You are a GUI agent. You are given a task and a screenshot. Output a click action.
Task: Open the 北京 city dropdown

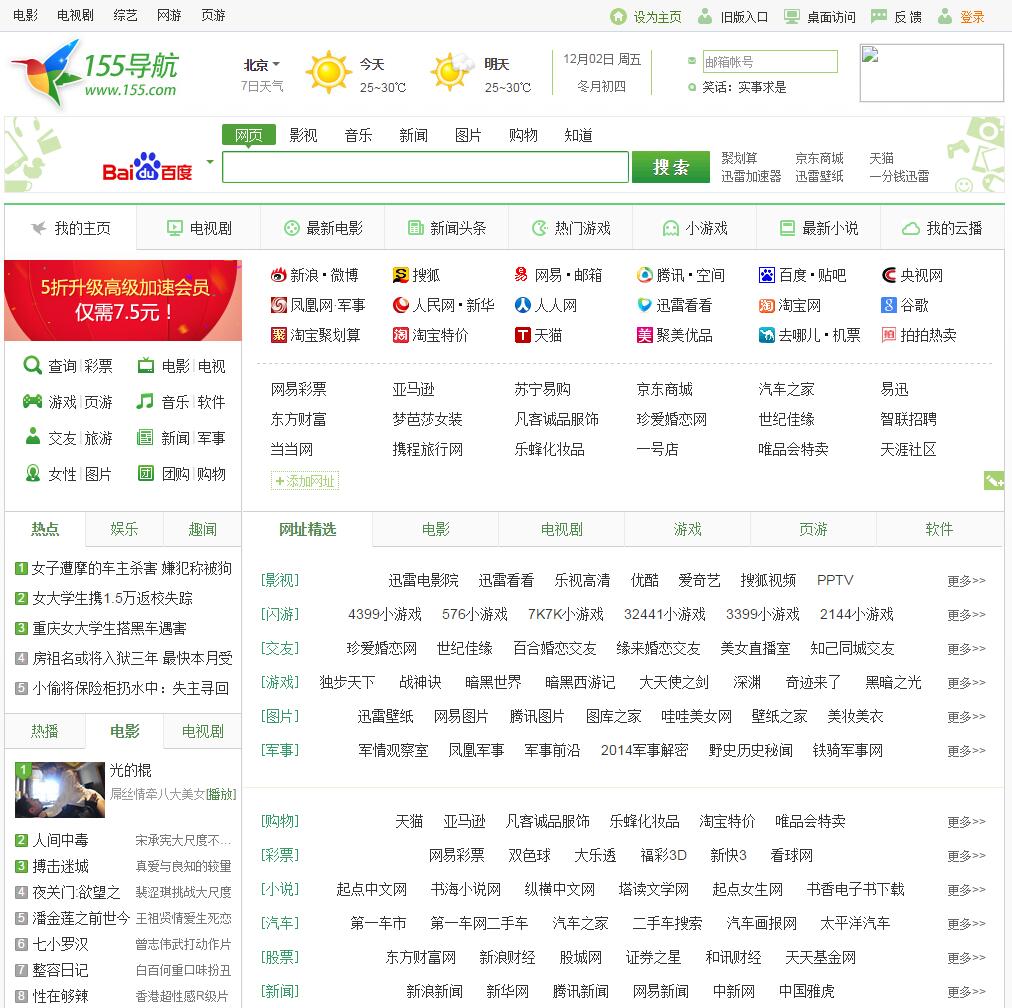click(x=261, y=65)
